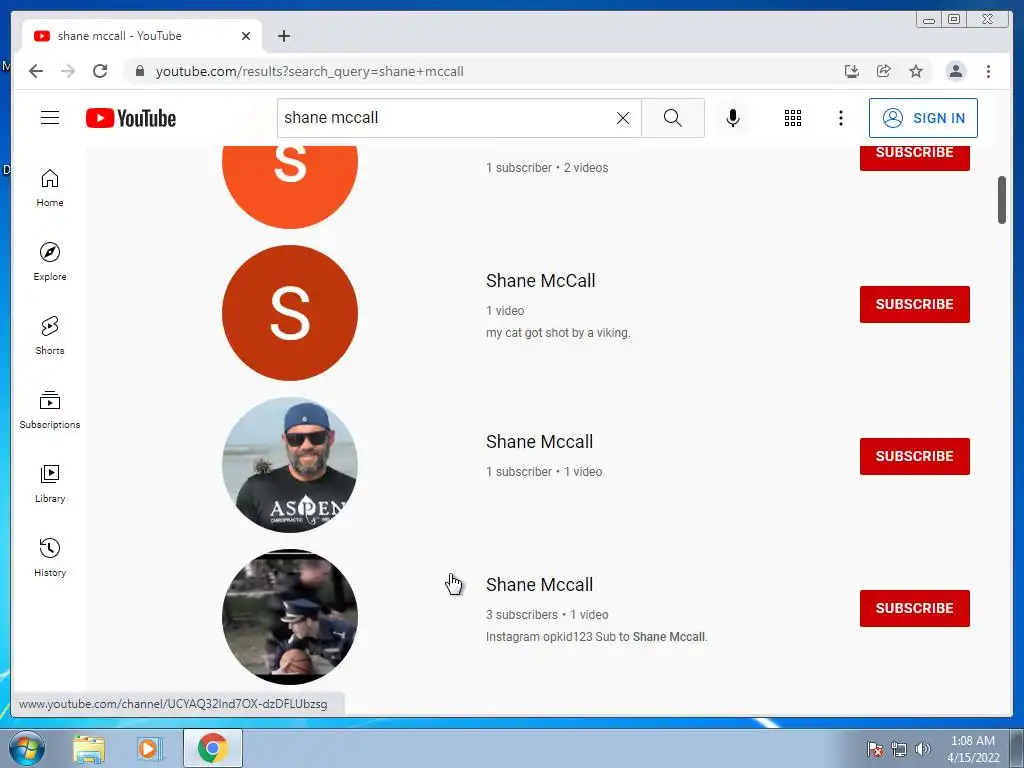Subscribe to Shane Mccall with 1 subscriber
The height and width of the screenshot is (768, 1024).
(x=914, y=456)
